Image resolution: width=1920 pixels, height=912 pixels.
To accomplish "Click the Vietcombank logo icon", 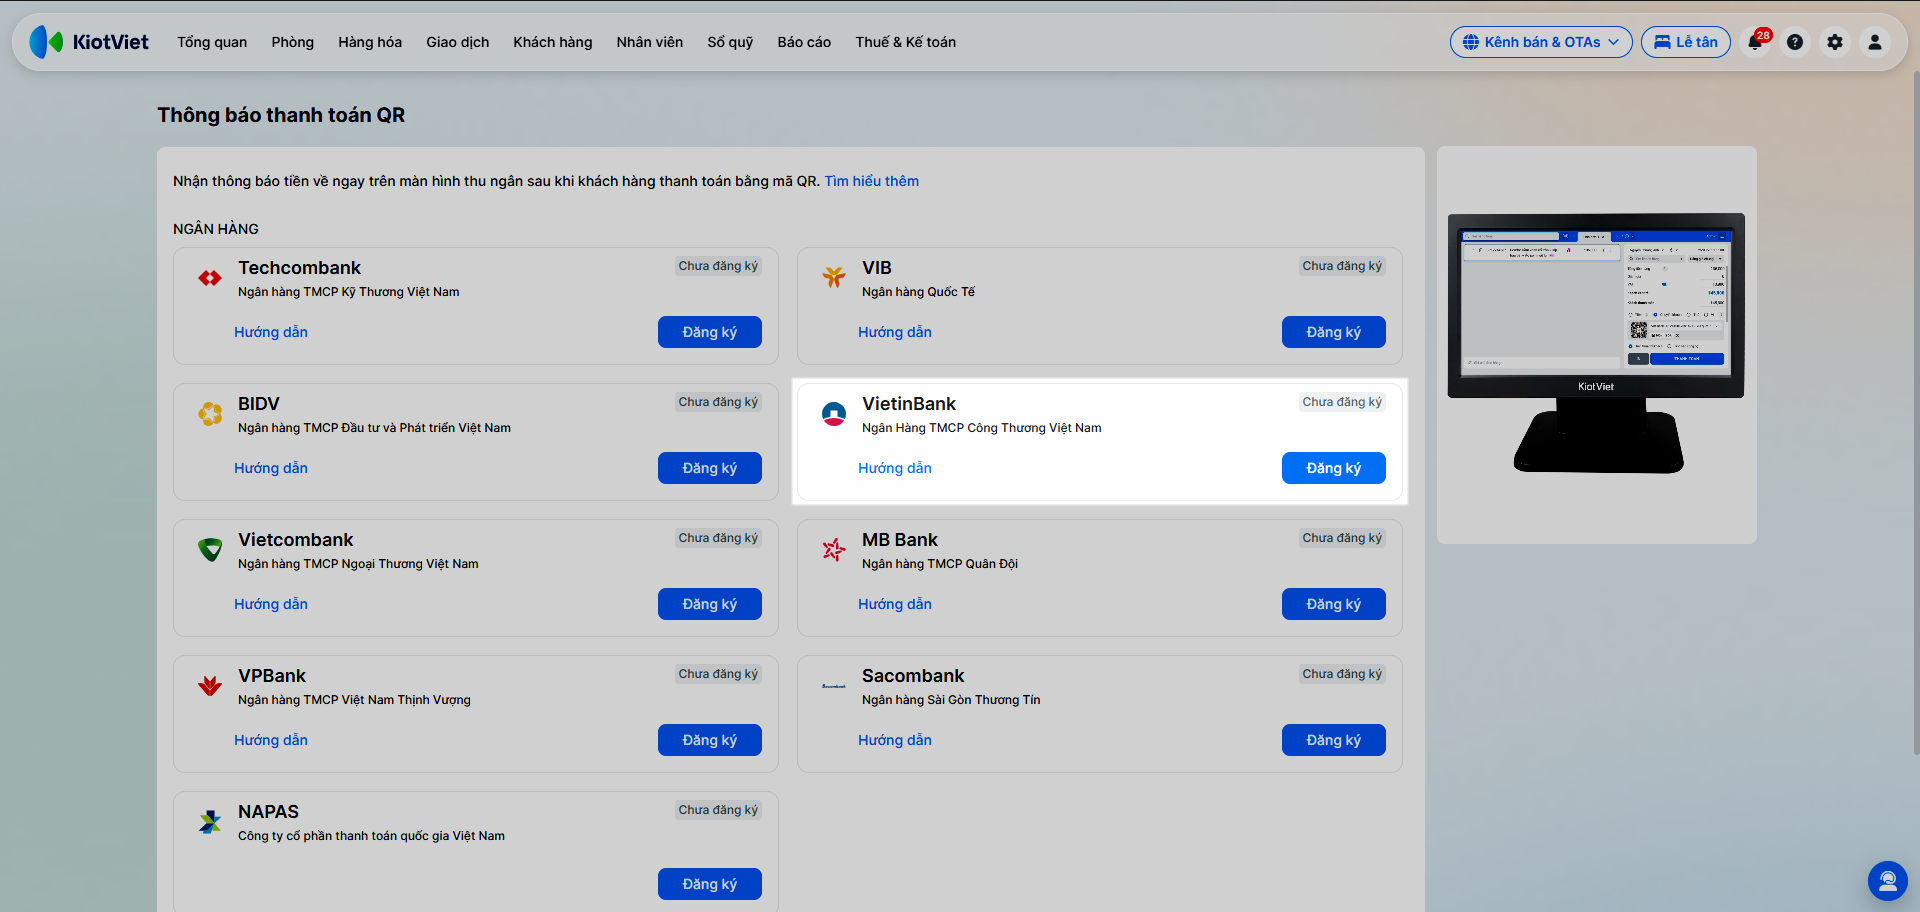I will [210, 549].
